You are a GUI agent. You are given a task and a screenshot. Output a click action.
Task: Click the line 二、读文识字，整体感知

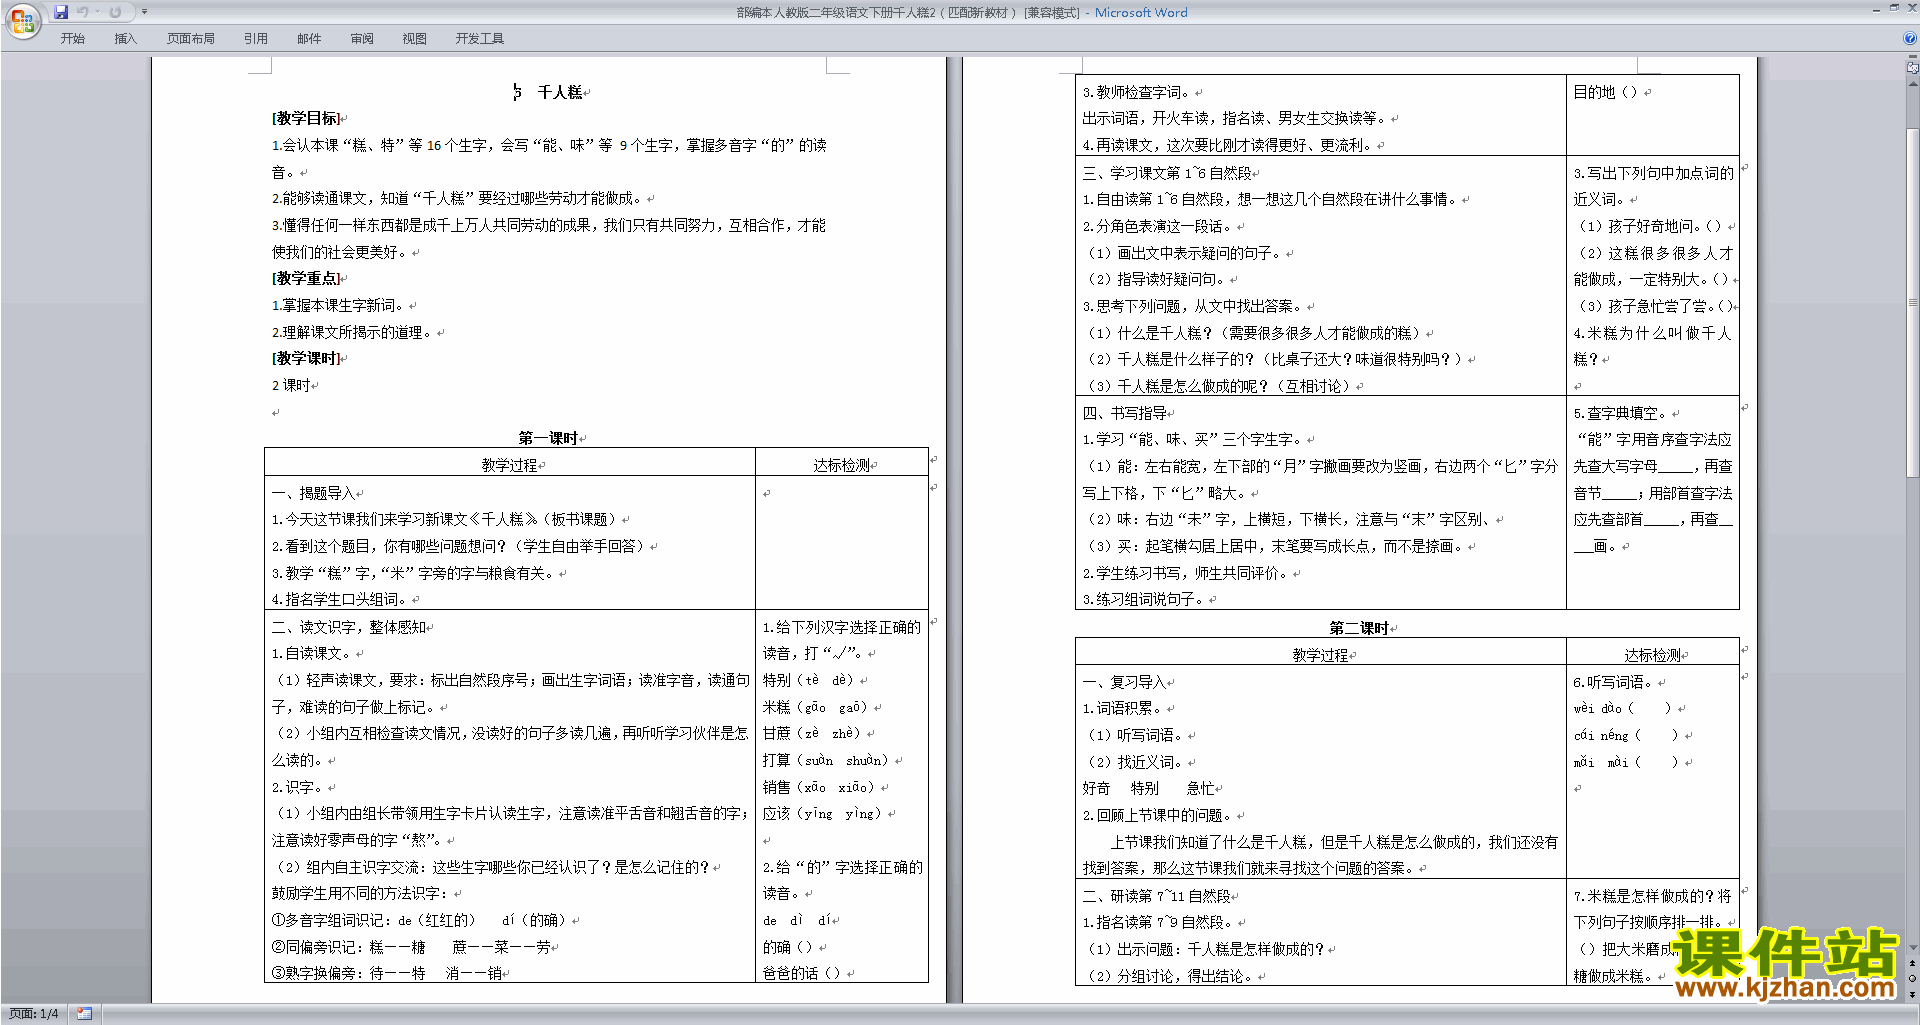[348, 627]
